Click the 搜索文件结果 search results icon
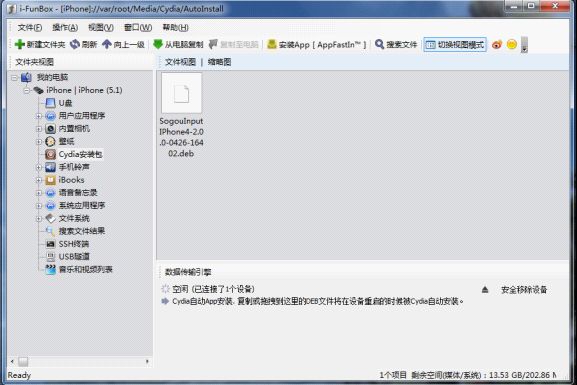The image size is (577, 385). 50,231
